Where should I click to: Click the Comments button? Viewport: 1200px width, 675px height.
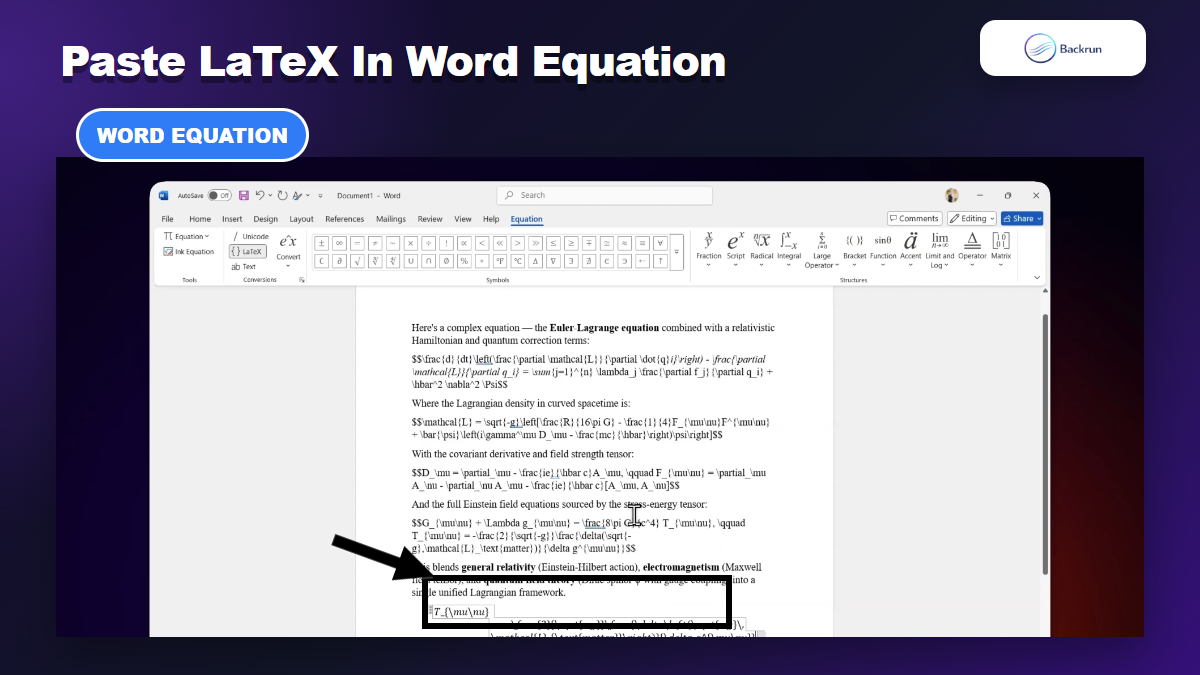point(914,218)
